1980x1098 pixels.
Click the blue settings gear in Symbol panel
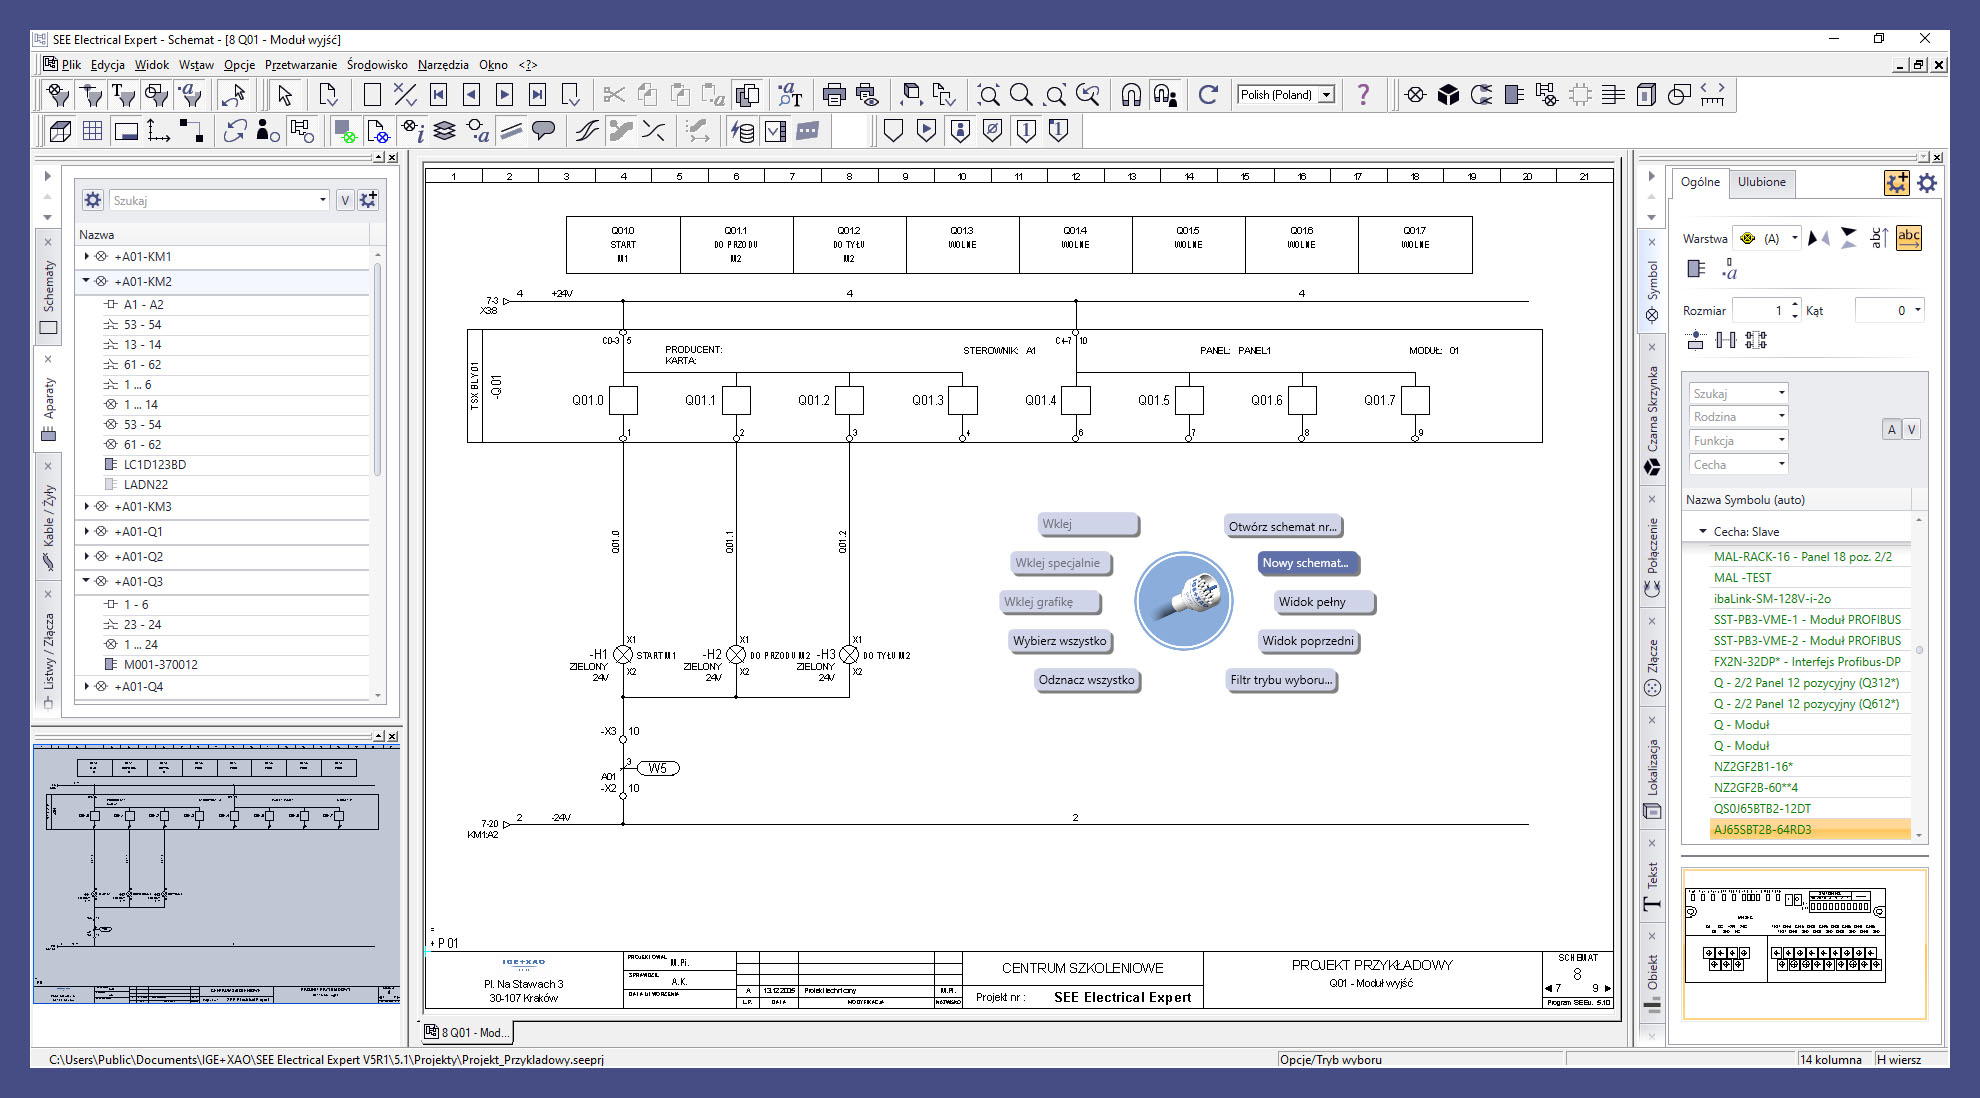pos(1927,183)
